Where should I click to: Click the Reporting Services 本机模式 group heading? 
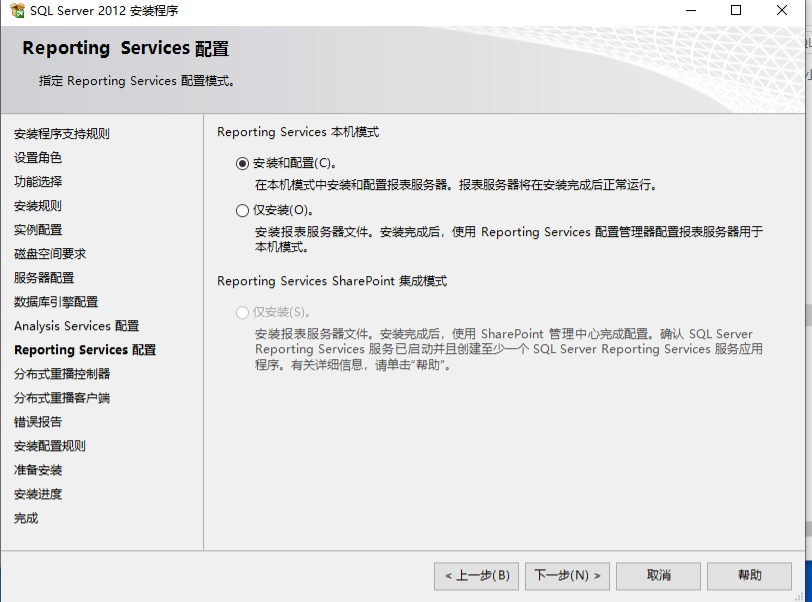298,132
